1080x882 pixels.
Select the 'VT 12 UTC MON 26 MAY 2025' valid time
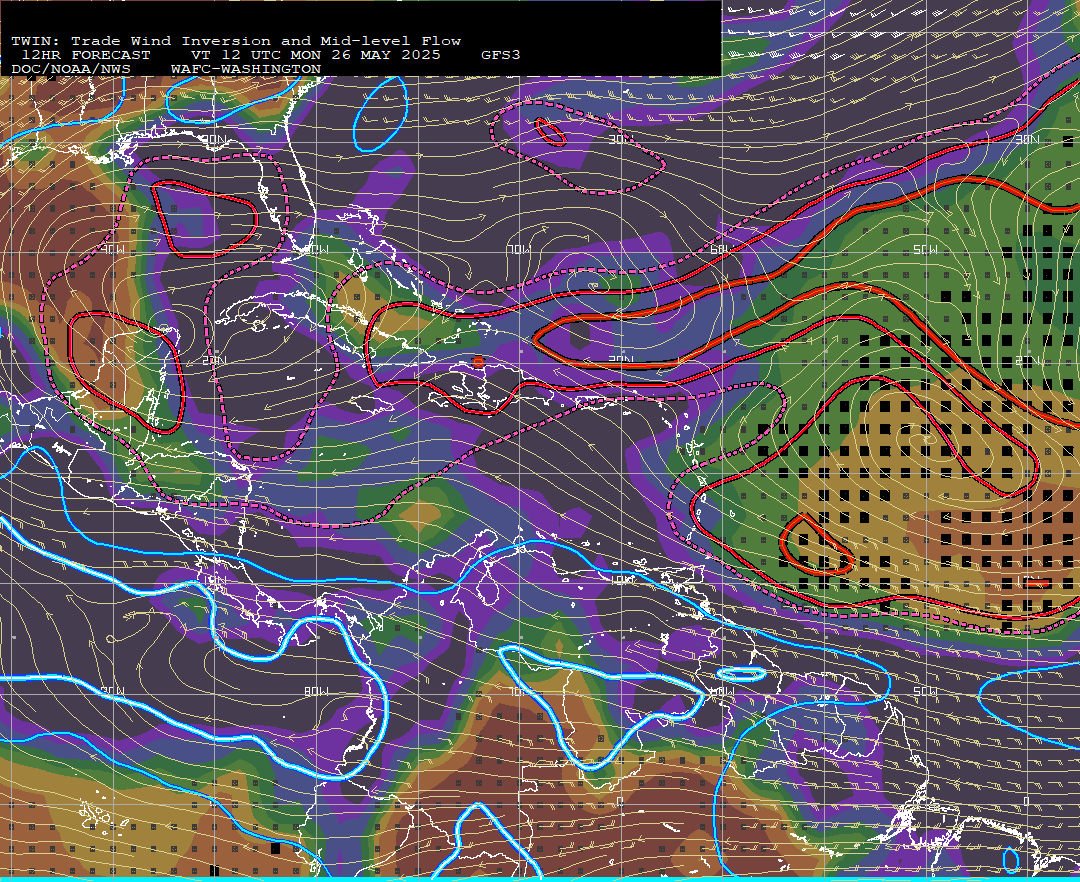click(x=315, y=55)
